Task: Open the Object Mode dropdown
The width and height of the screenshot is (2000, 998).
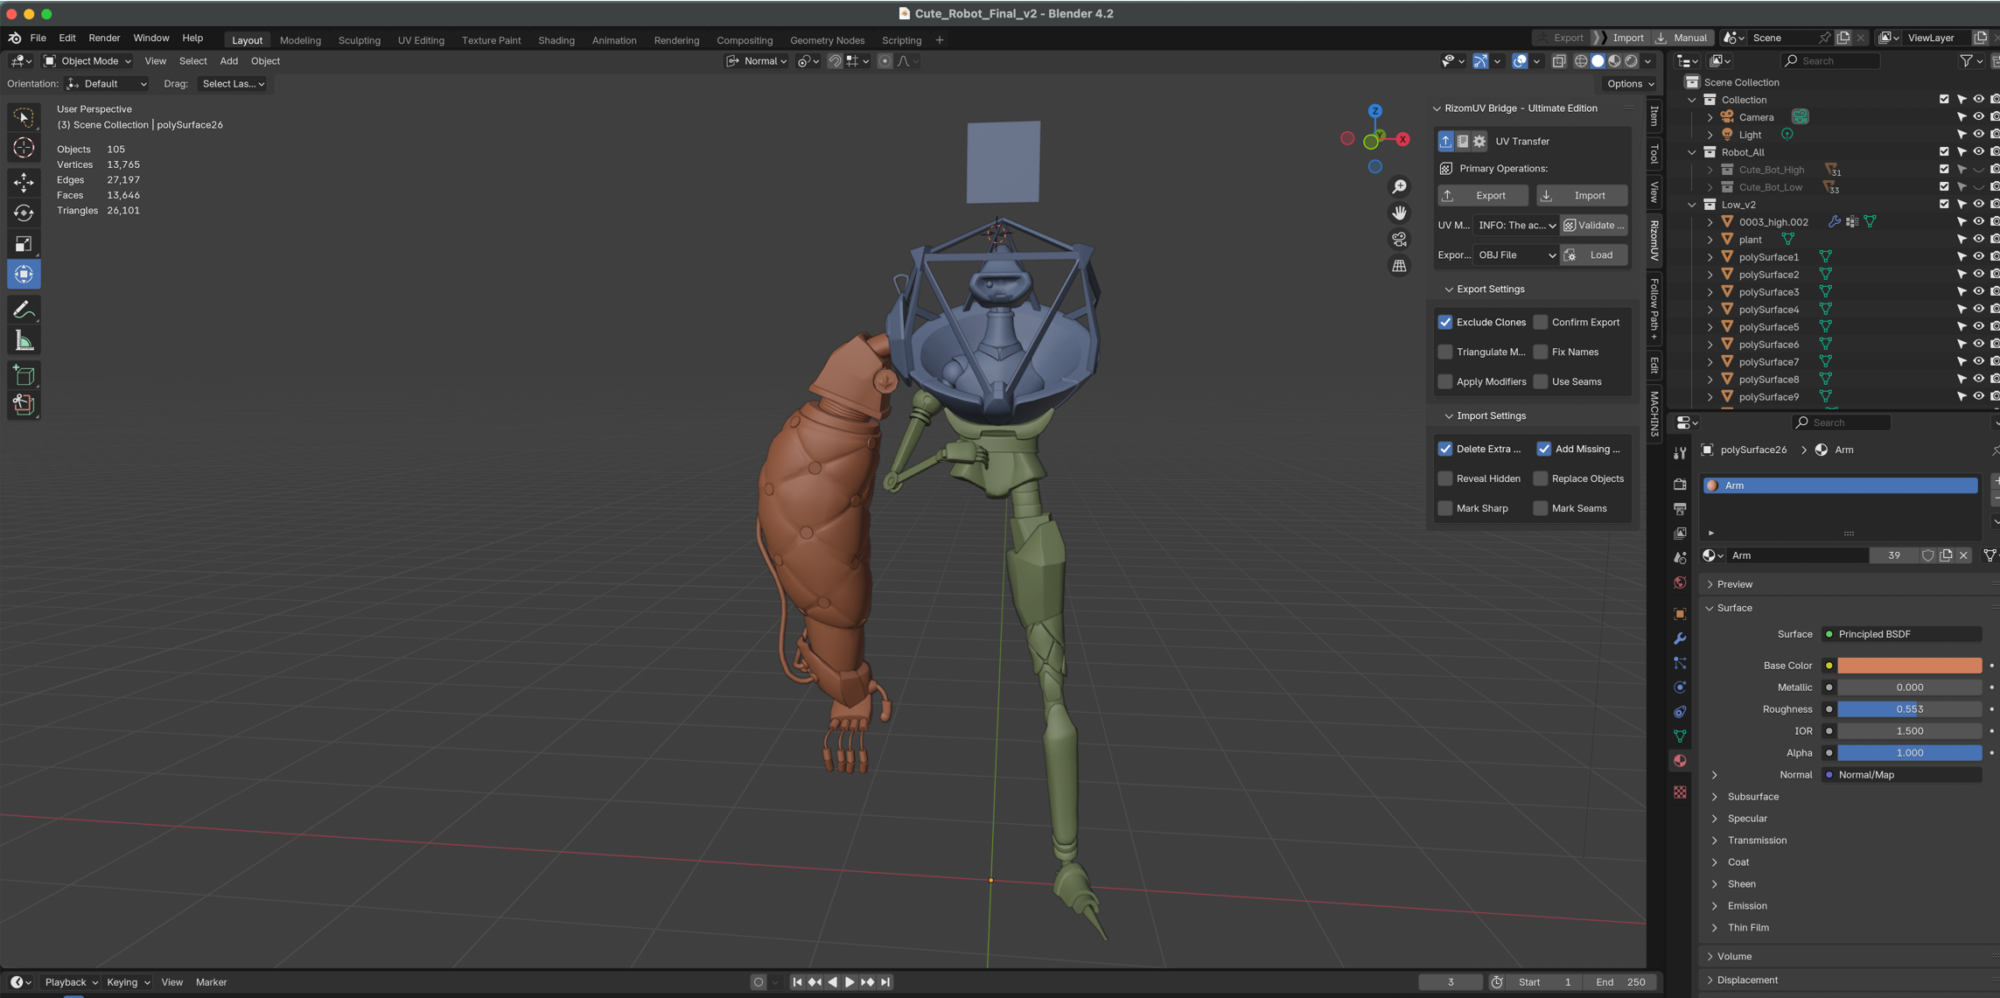Action: pyautogui.click(x=88, y=61)
